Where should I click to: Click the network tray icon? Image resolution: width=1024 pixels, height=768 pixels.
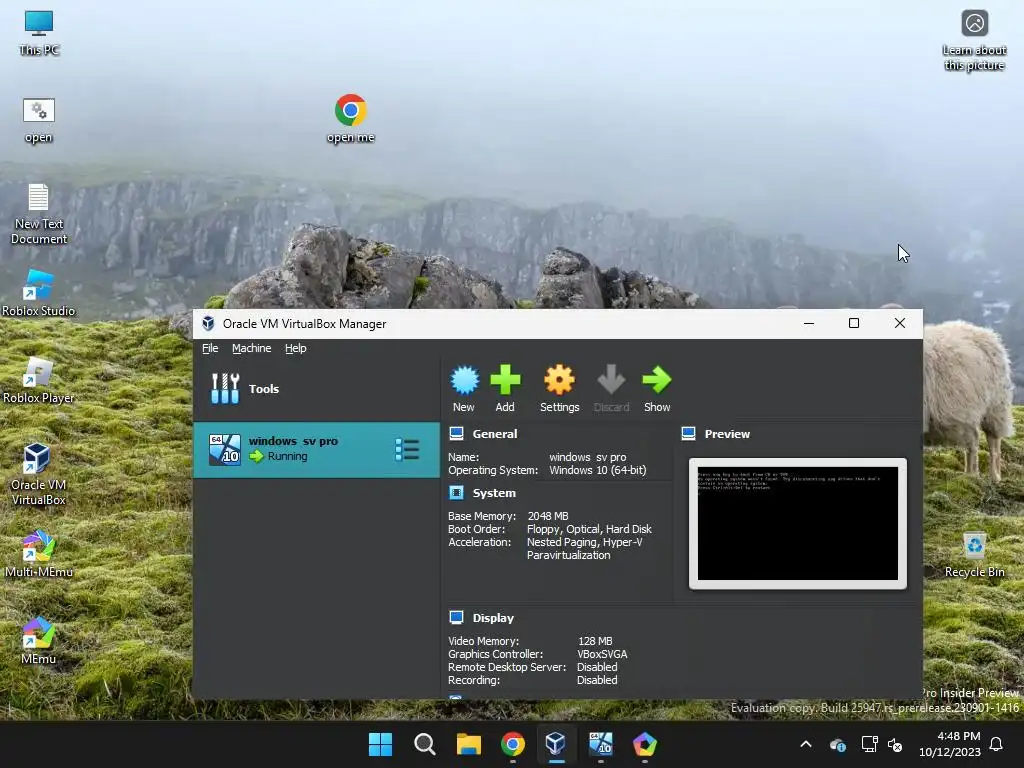point(869,744)
